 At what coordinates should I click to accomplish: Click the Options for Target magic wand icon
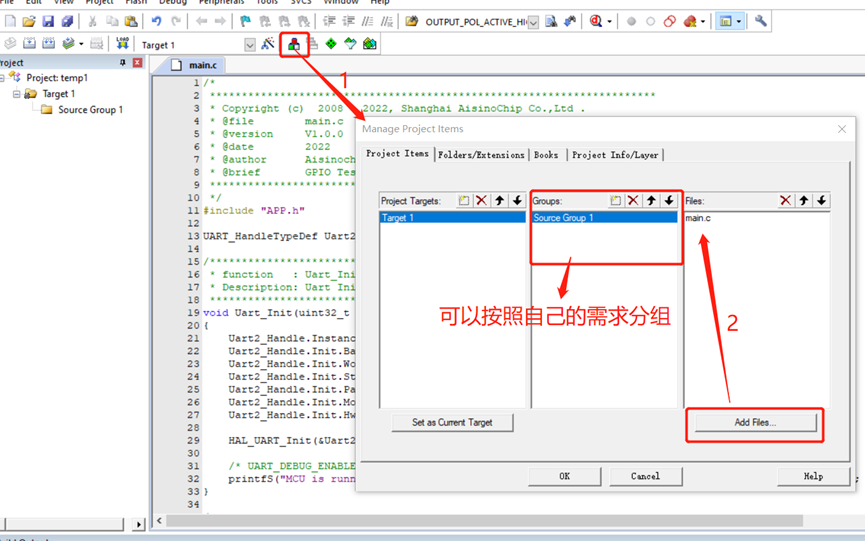click(268, 44)
